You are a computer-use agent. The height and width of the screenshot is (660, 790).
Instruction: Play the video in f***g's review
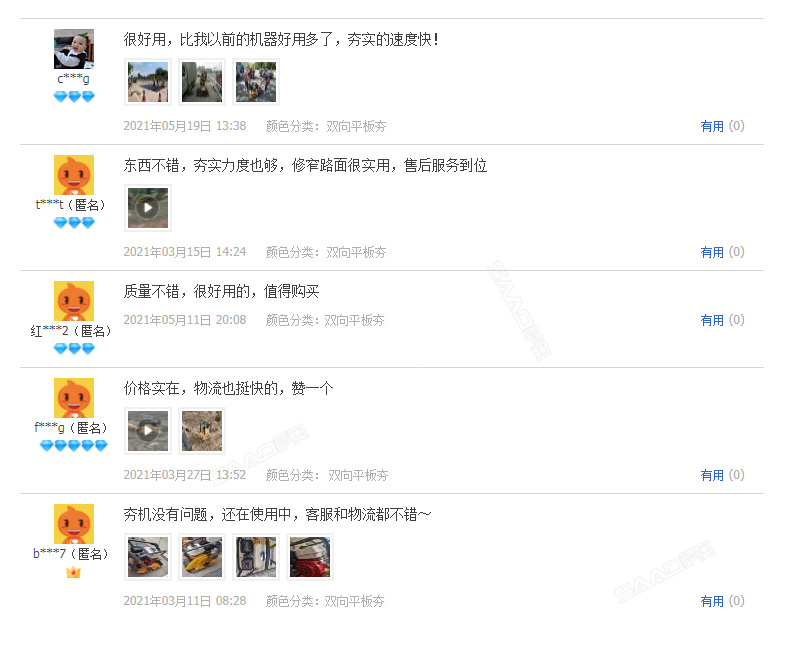point(148,431)
